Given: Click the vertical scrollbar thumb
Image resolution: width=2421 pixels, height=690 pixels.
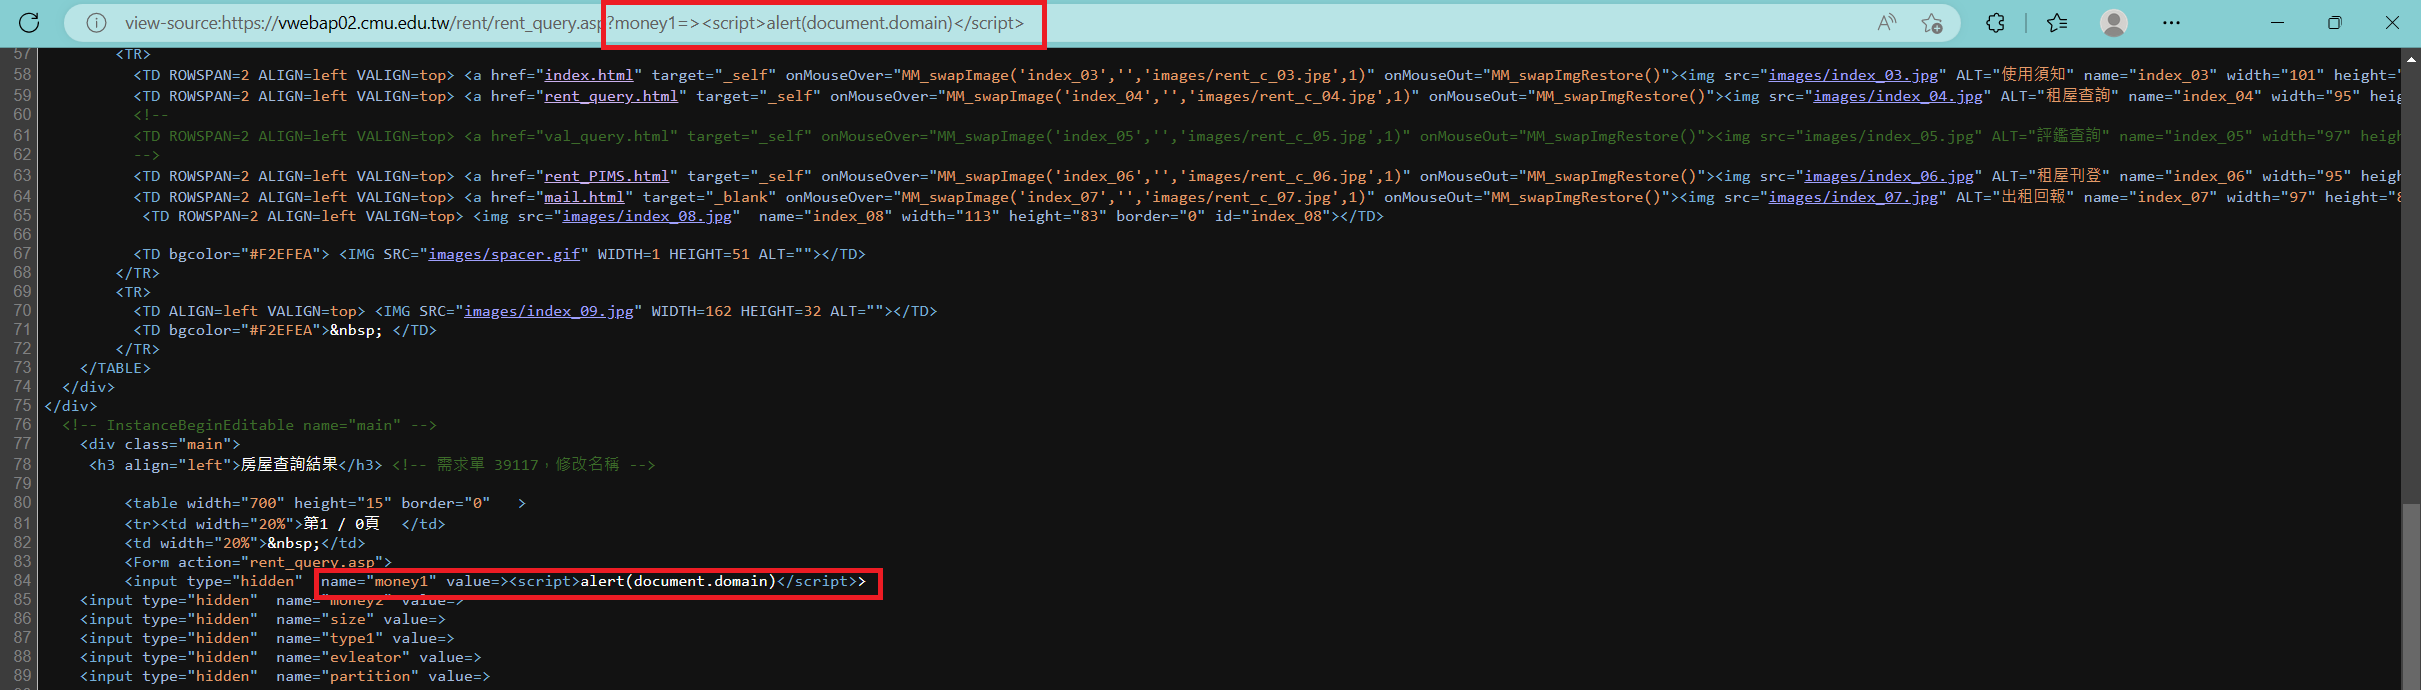Looking at the screenshot, I should pos(2410,595).
